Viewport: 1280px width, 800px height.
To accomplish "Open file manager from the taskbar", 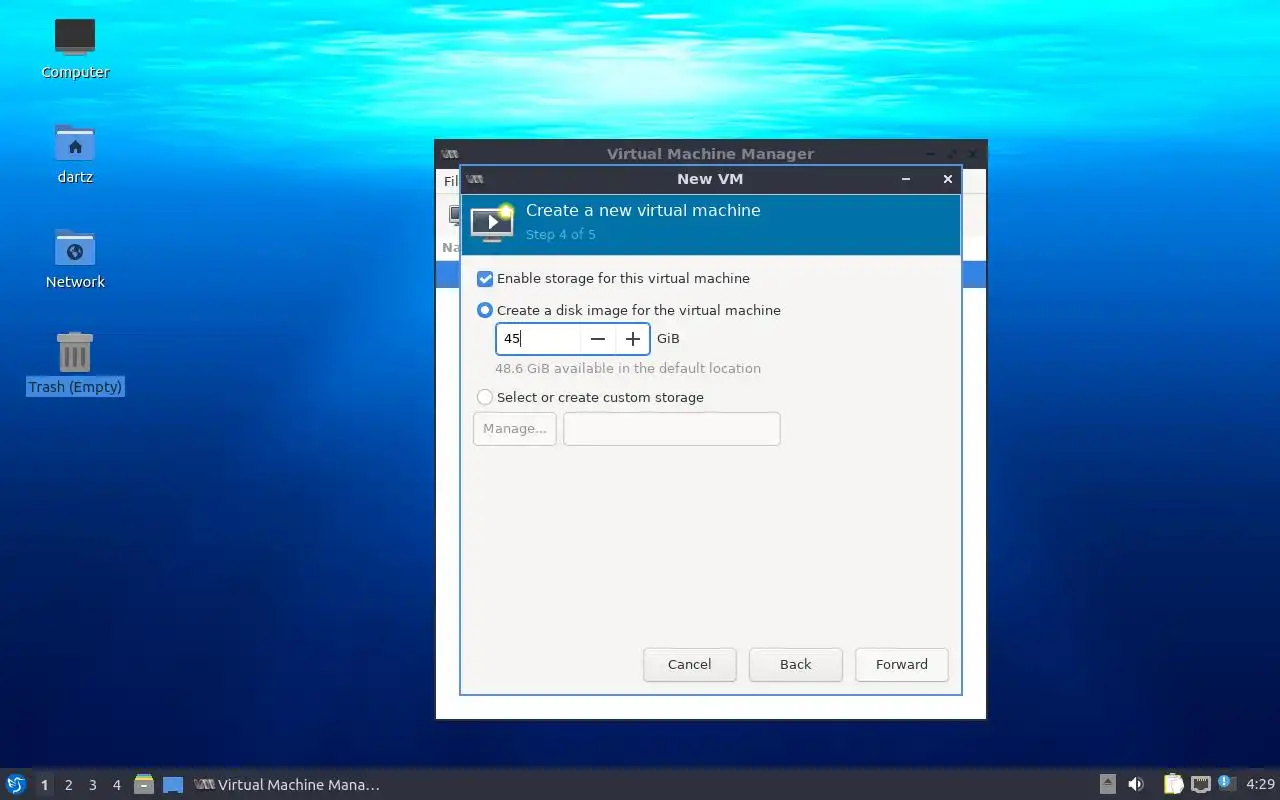I will coord(144,785).
